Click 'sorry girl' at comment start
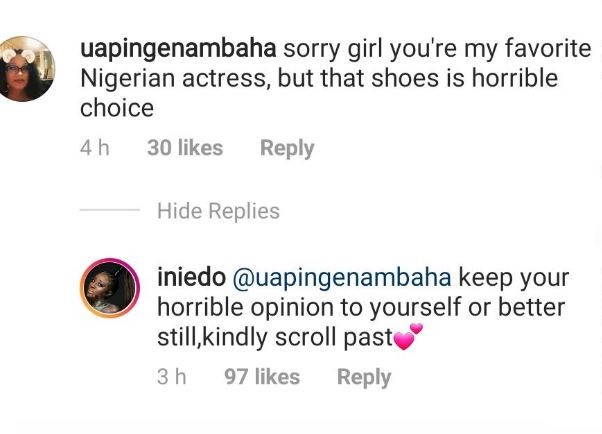Screen dimensions: 602x434 [326, 47]
